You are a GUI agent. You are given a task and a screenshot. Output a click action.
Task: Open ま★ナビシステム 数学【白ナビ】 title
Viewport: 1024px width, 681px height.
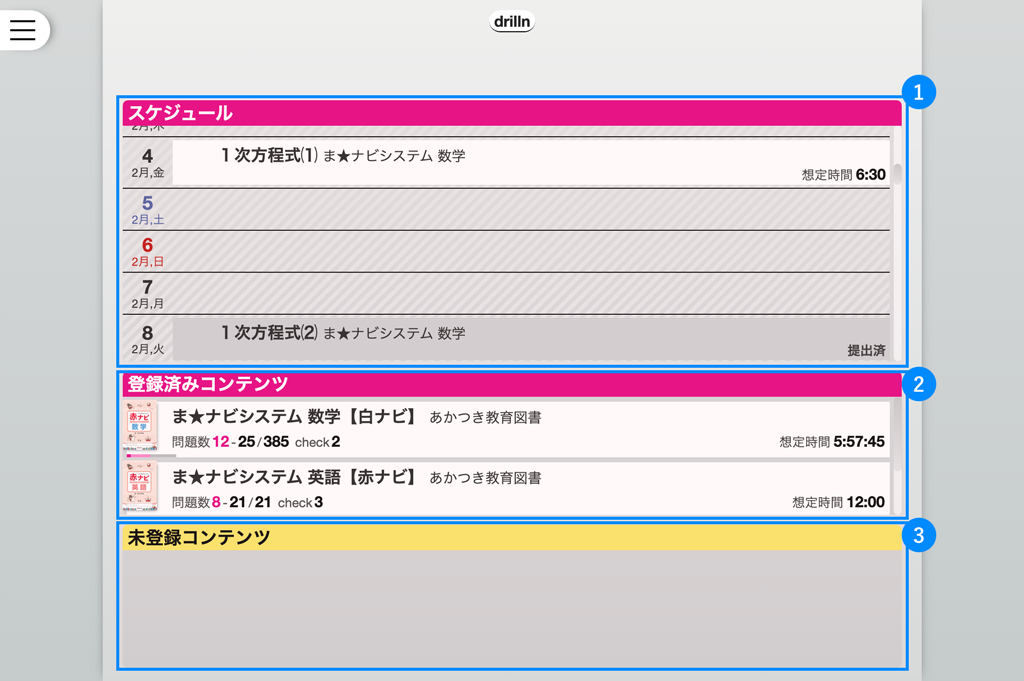[x=295, y=417]
